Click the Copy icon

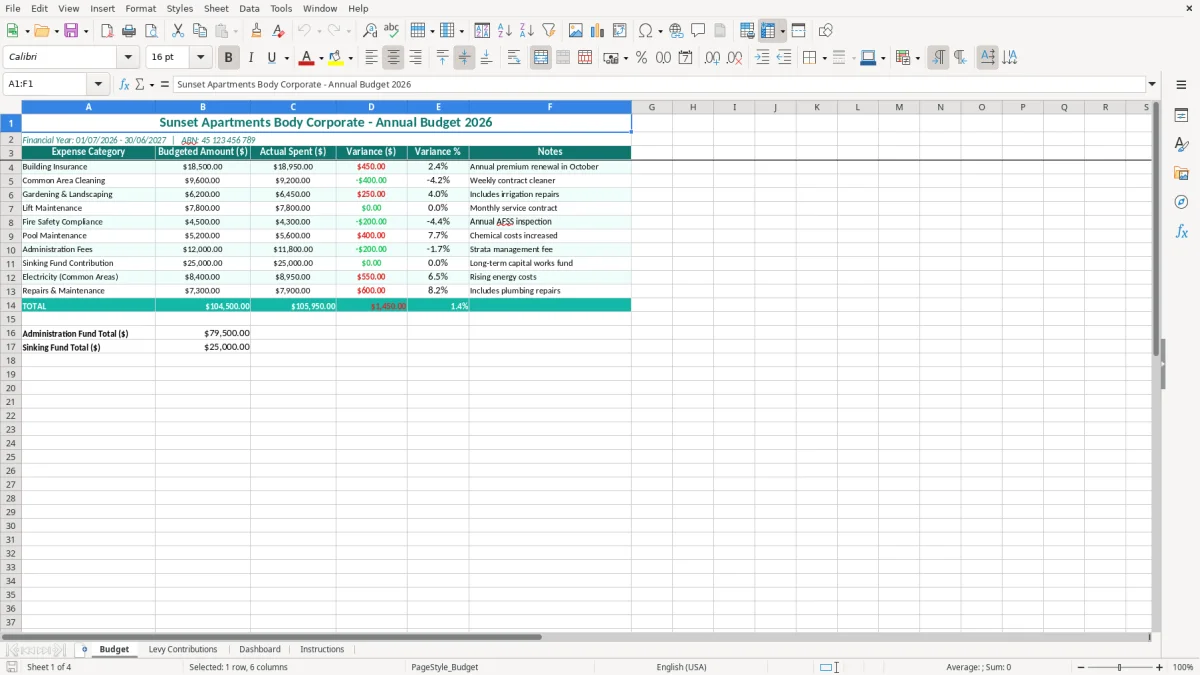point(200,31)
